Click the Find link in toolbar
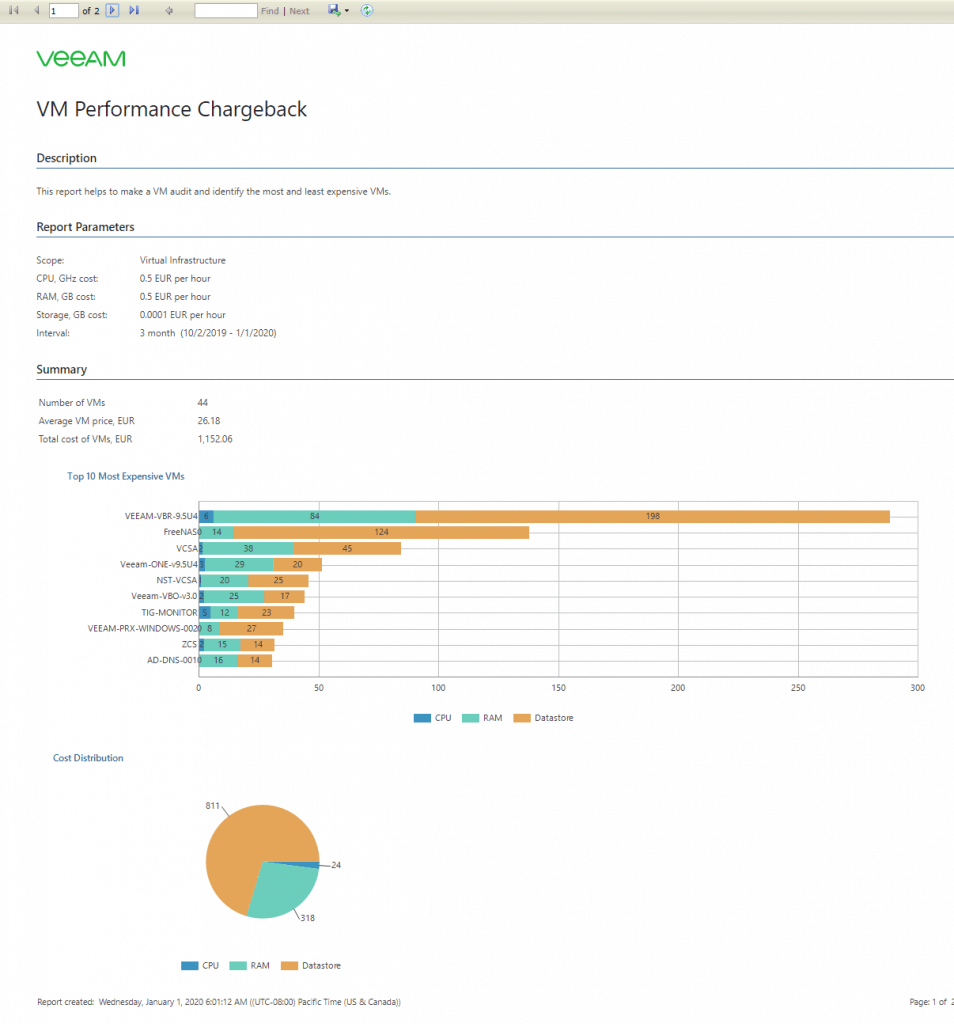The height and width of the screenshot is (1024, 954). point(270,11)
